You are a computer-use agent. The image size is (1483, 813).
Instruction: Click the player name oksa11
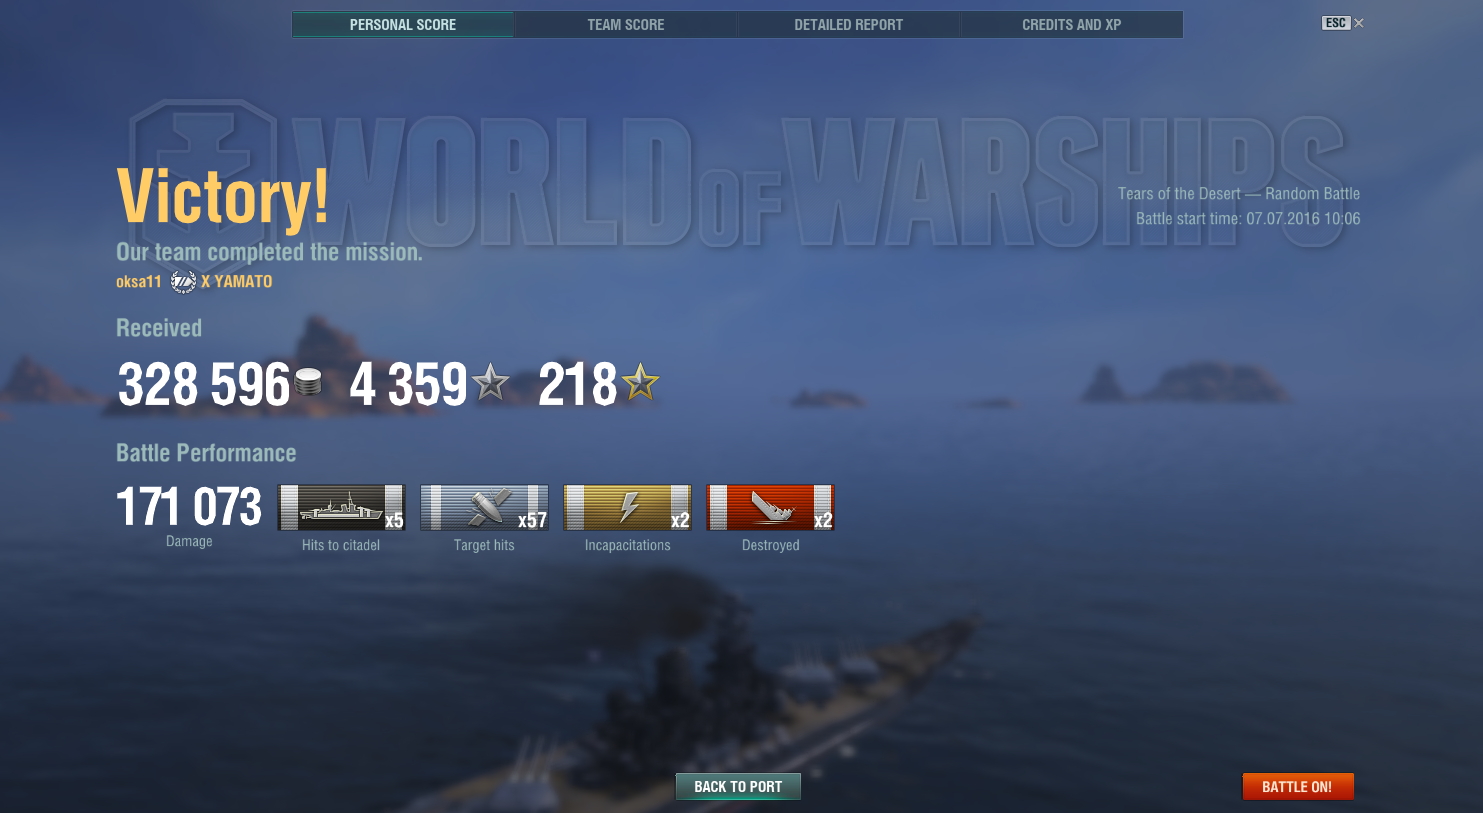click(x=138, y=282)
